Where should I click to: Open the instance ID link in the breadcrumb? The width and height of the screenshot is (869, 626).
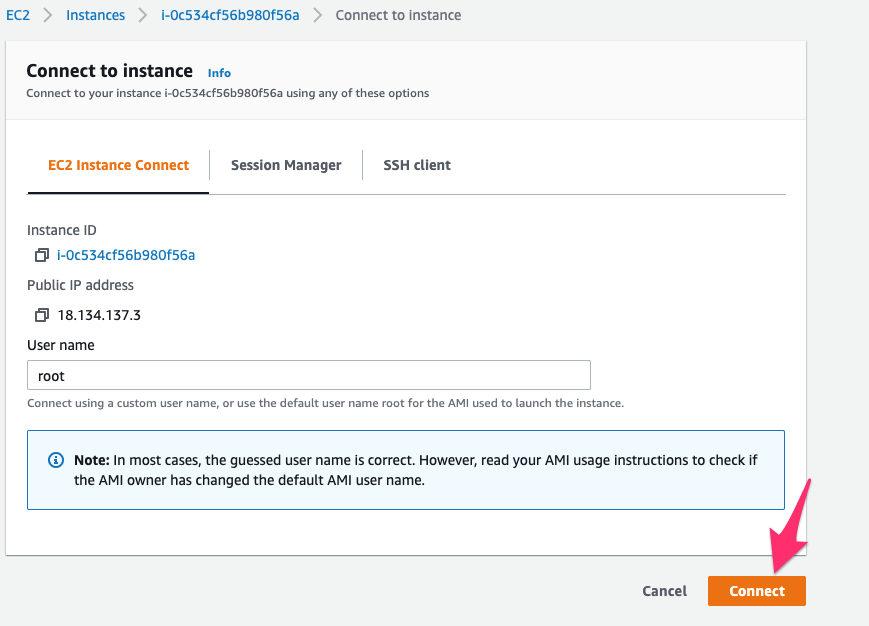(x=229, y=16)
